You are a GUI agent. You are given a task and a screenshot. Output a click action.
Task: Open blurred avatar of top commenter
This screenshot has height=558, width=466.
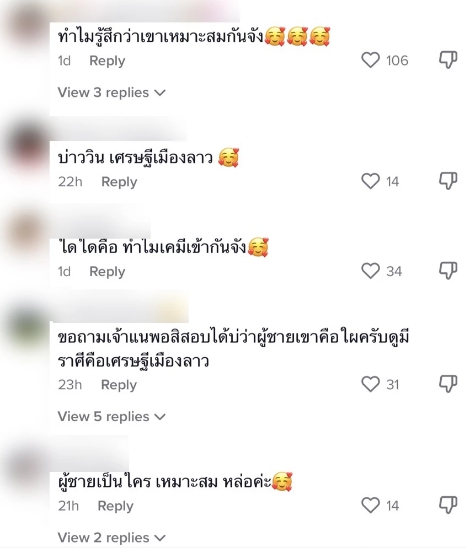pos(27,27)
